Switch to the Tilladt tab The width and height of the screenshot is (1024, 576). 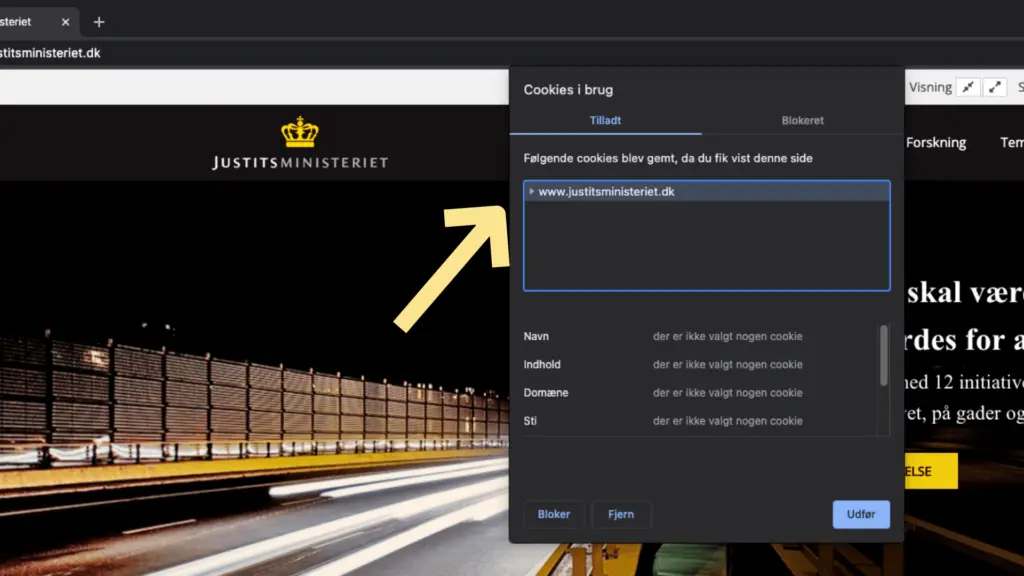pos(605,120)
